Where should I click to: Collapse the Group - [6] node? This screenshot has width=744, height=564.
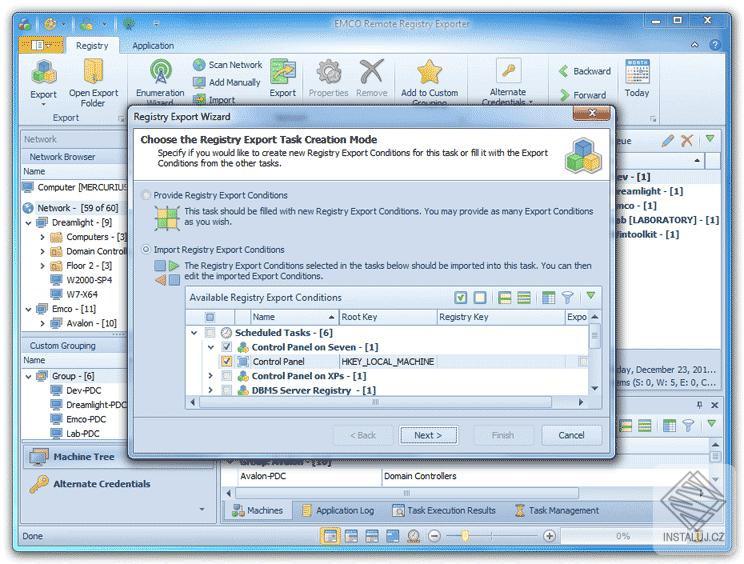(x=28, y=376)
